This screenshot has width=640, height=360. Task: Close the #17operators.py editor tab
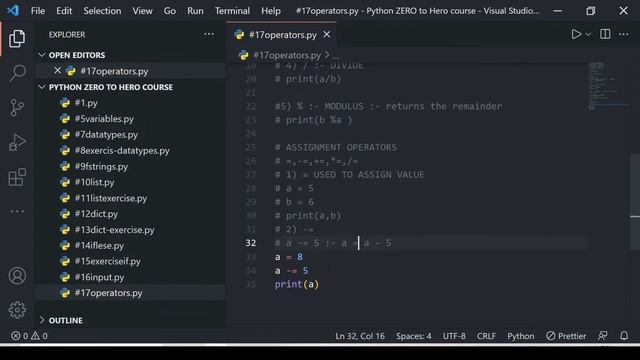[327, 35]
